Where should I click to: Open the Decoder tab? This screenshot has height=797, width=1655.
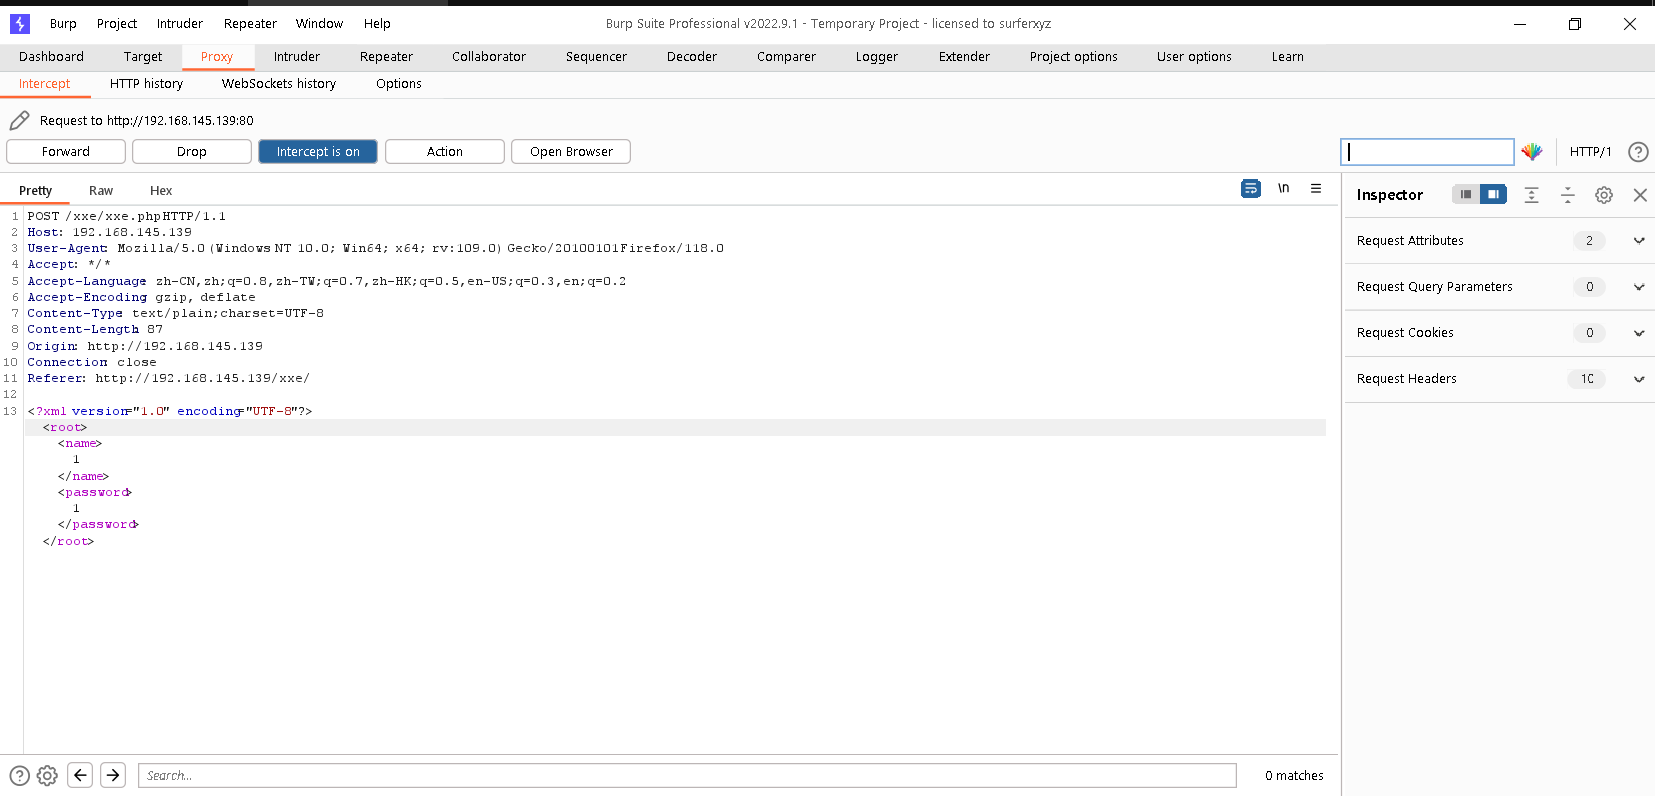pyautogui.click(x=692, y=57)
